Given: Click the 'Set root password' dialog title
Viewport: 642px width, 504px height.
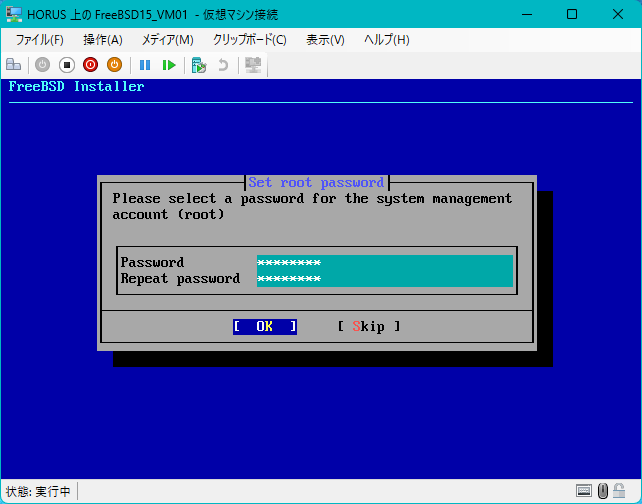Looking at the screenshot, I should [x=316, y=182].
